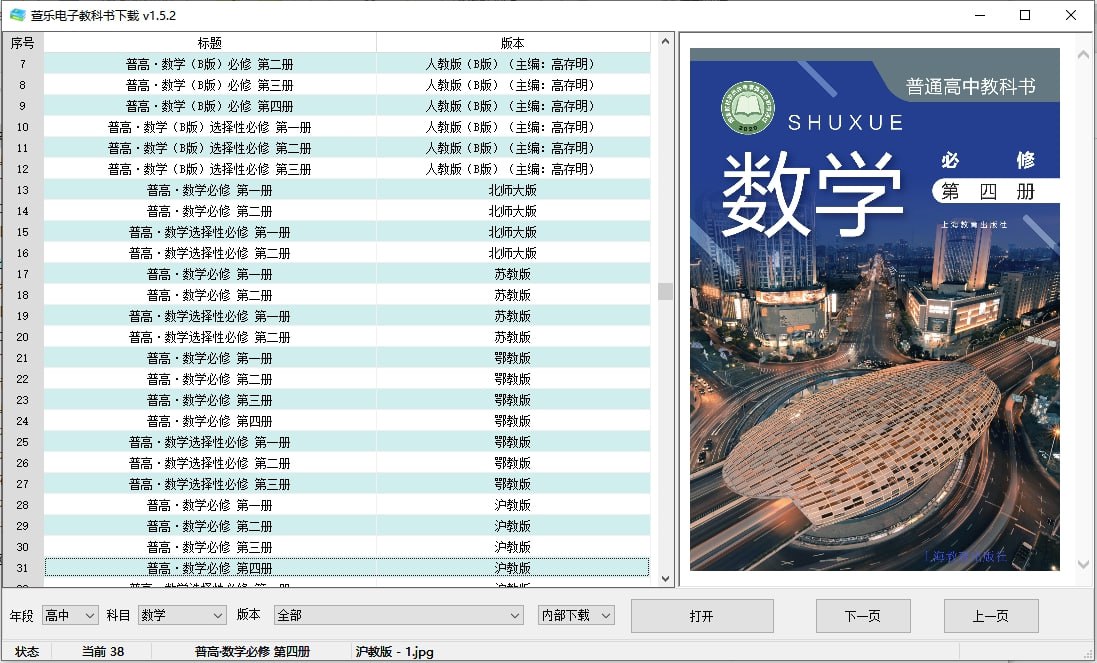
Task: Expand the 版本 dropdown set to 全部
Action: [398, 616]
